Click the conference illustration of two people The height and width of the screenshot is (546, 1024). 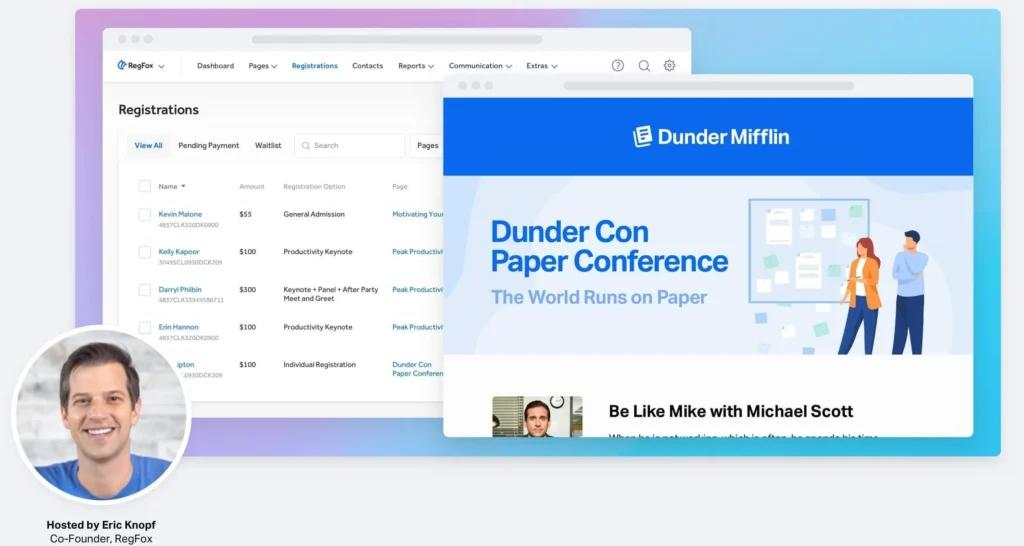(839, 276)
